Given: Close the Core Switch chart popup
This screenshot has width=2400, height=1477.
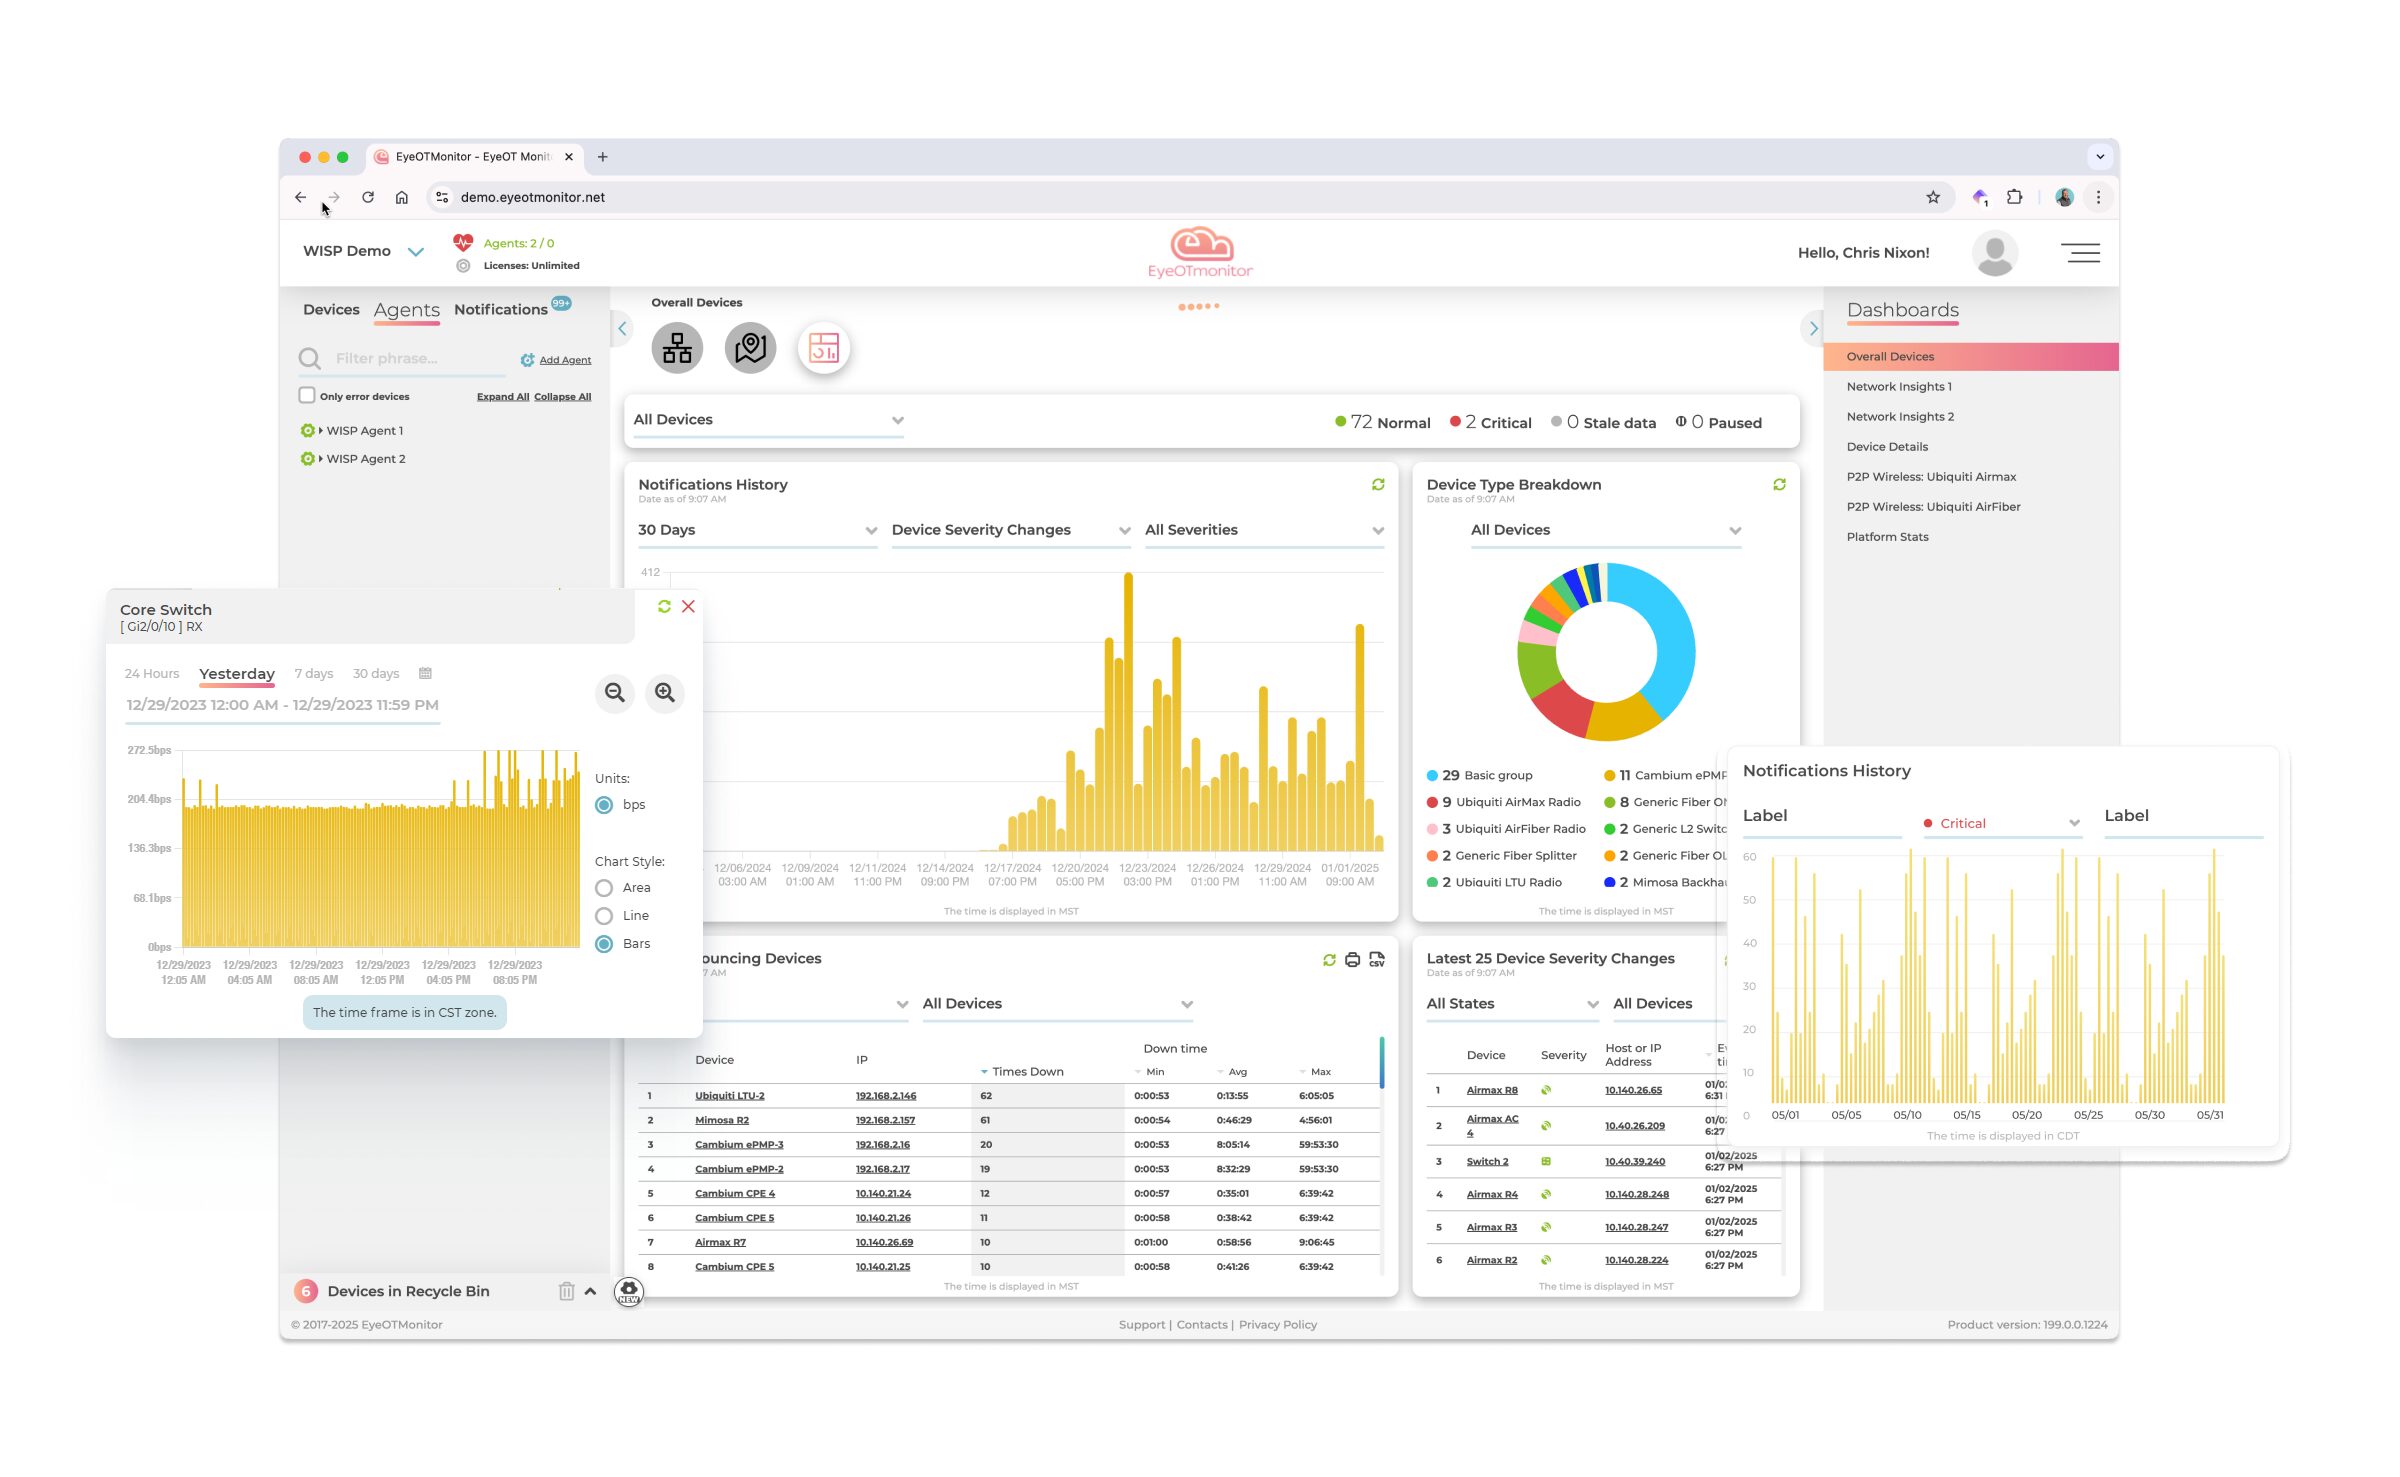Looking at the screenshot, I should [688, 607].
